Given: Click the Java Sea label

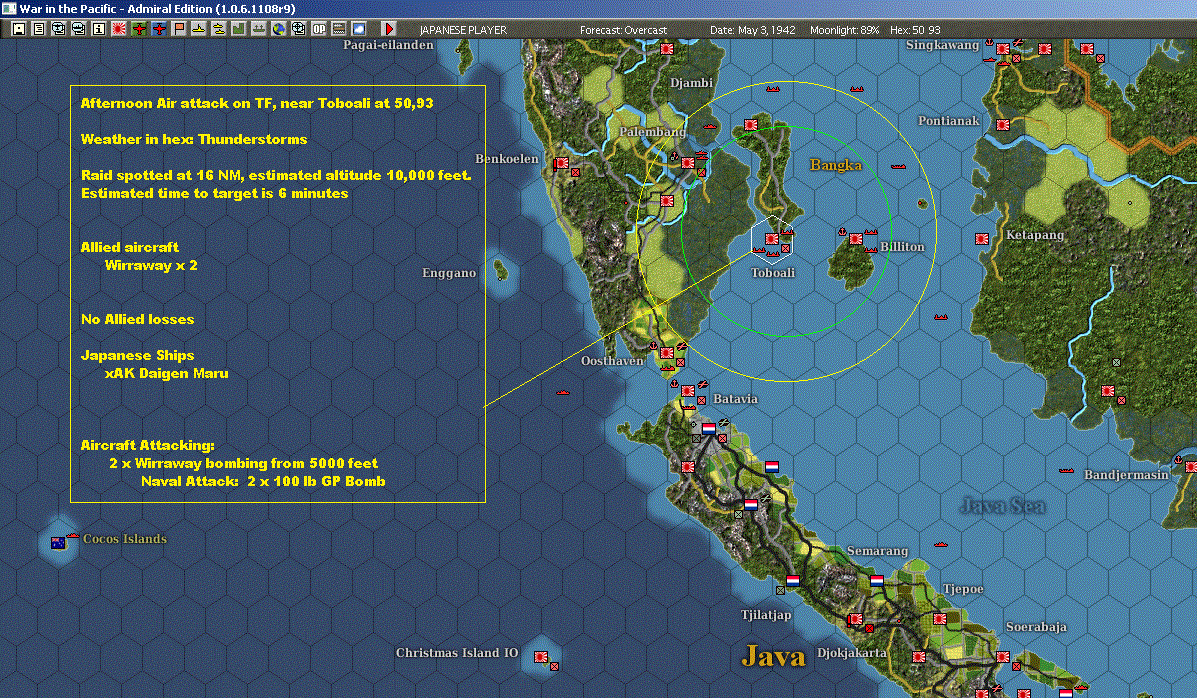Looking at the screenshot, I should (1002, 506).
